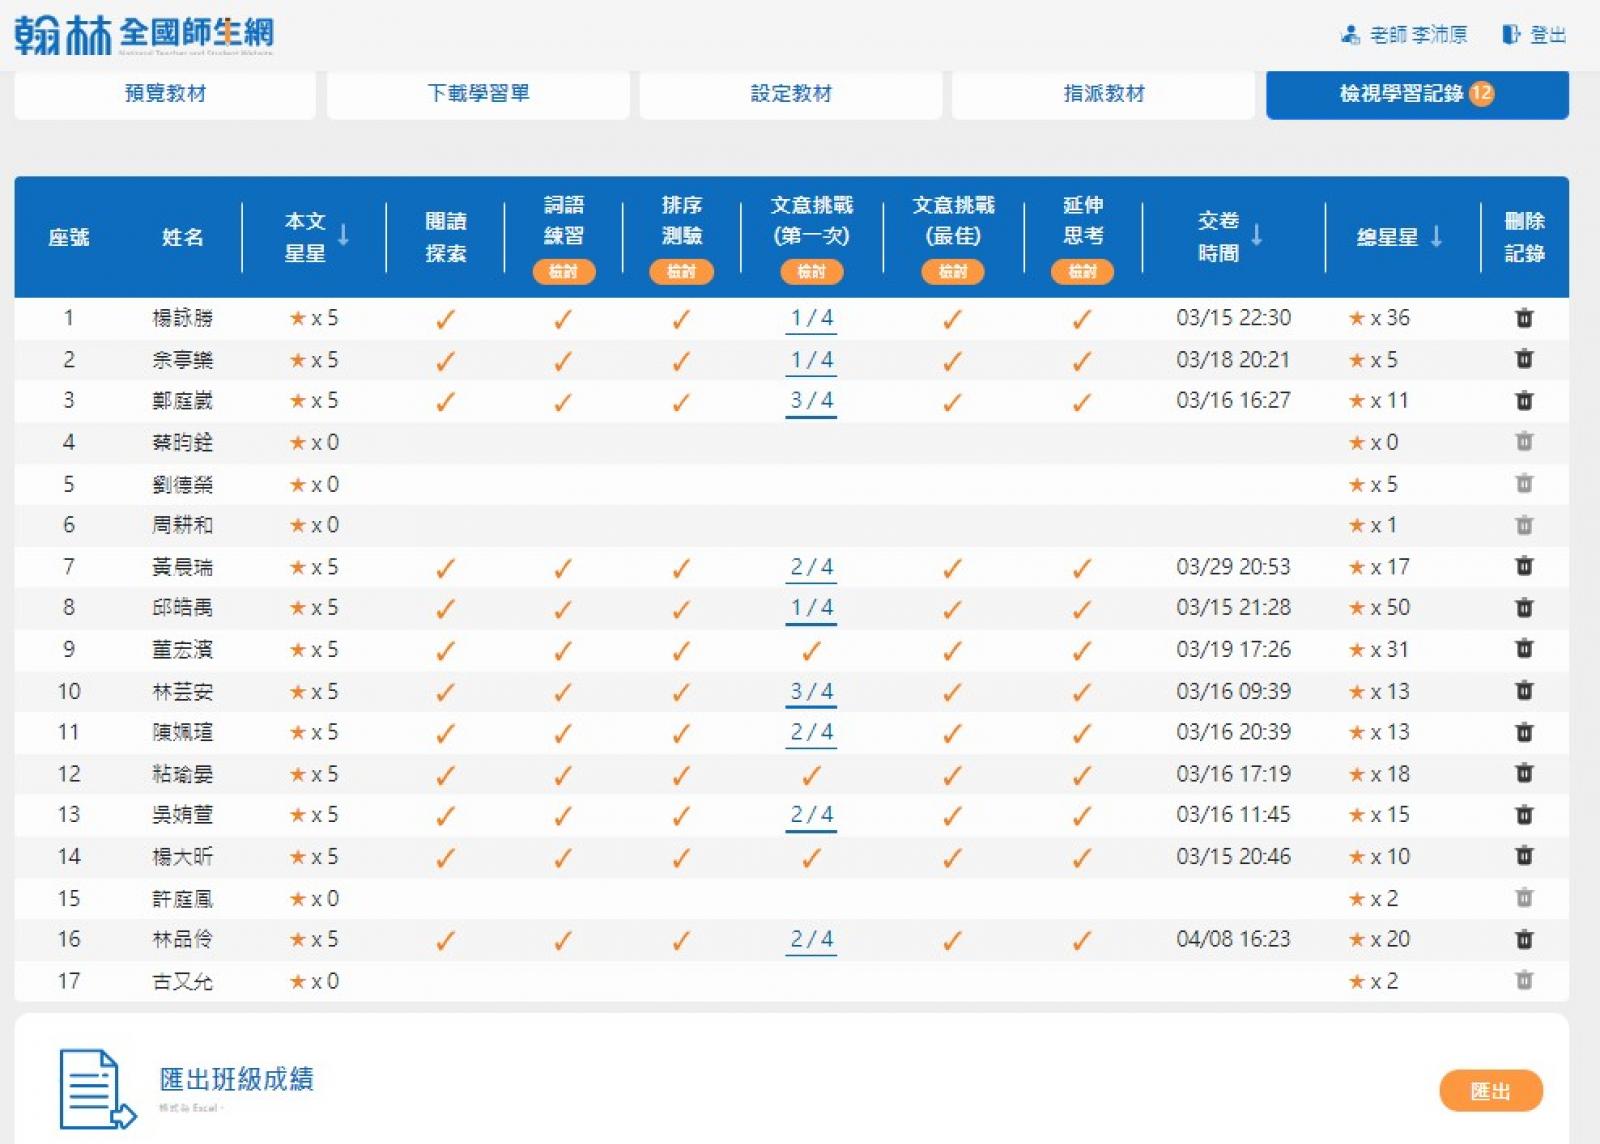Click the export document icon beside 匯出班級成績
This screenshot has width=1600, height=1144.
click(x=96, y=1088)
